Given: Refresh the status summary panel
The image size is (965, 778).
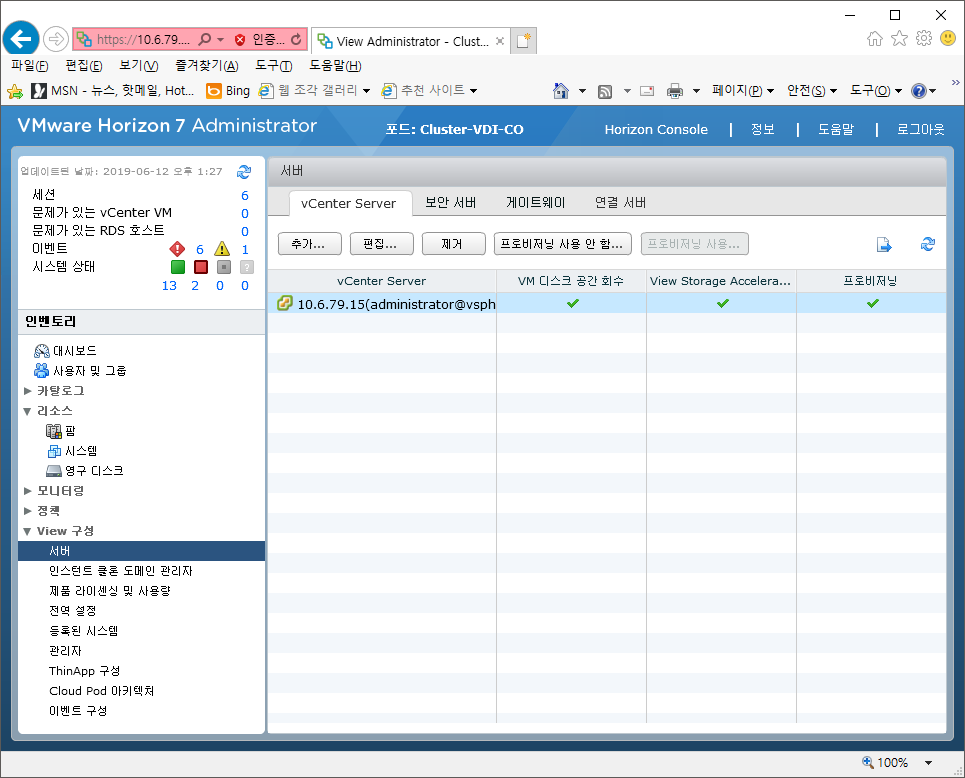Looking at the screenshot, I should [x=244, y=172].
